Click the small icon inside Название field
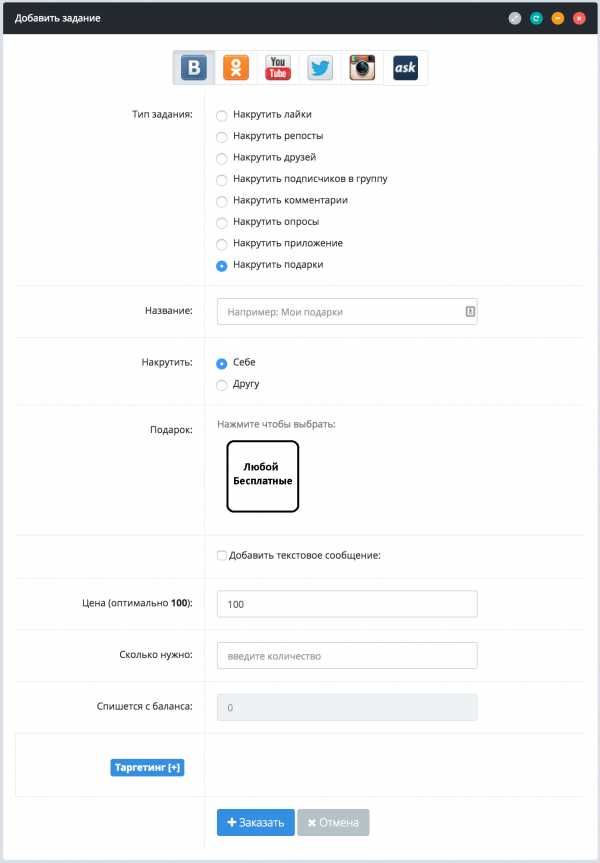The image size is (600, 863). click(470, 312)
